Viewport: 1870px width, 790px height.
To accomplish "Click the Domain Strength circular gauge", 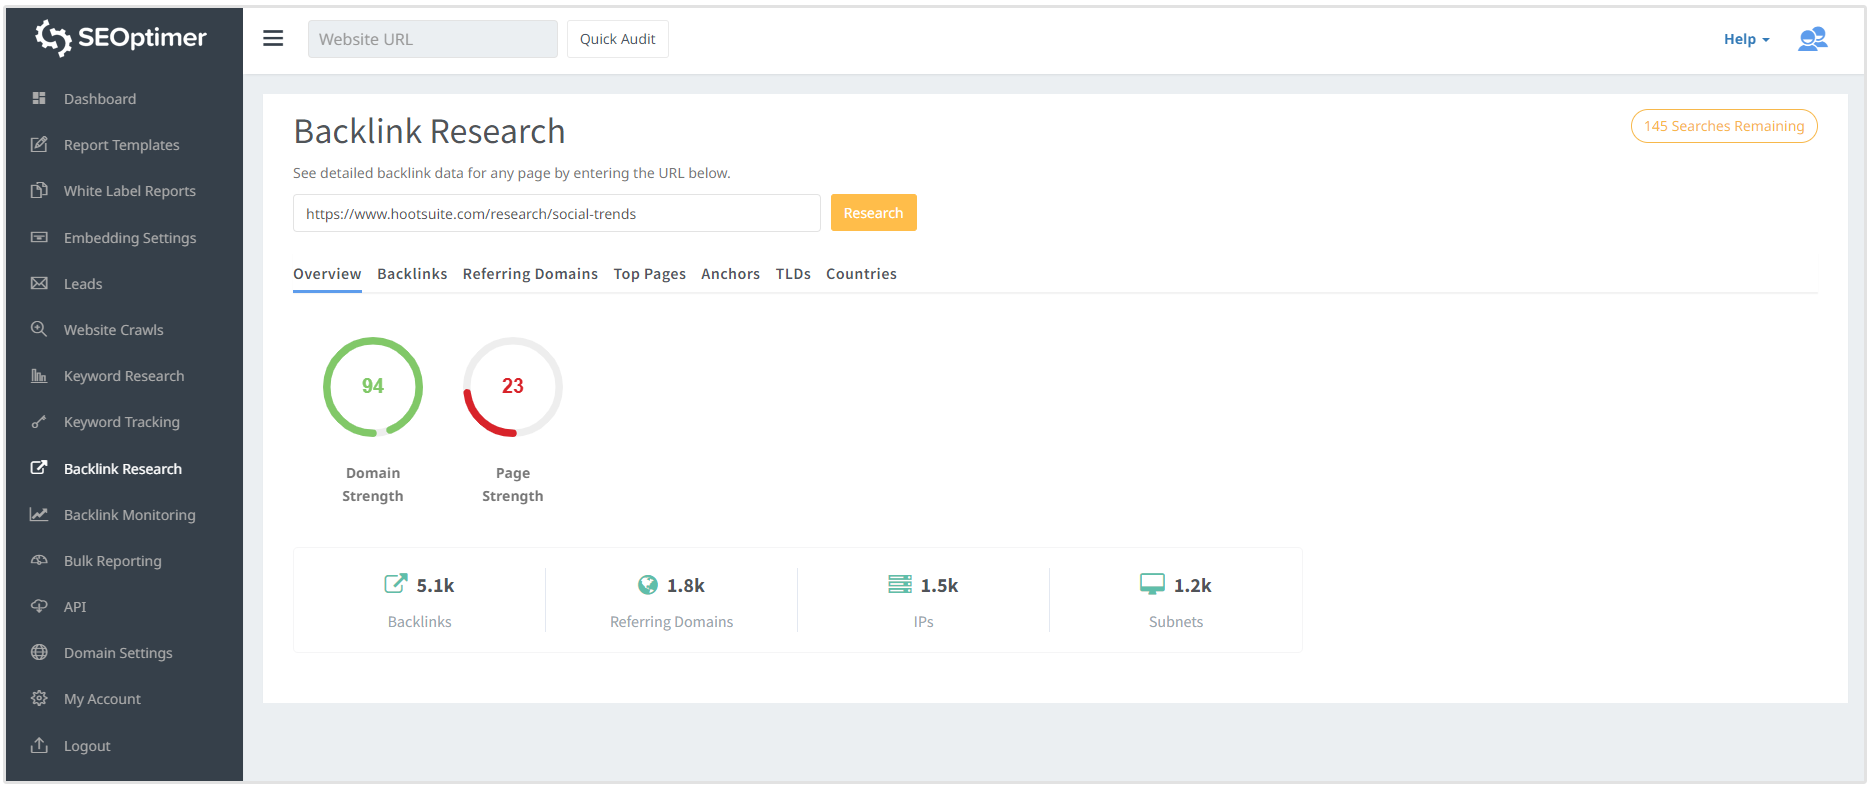I will pos(373,387).
